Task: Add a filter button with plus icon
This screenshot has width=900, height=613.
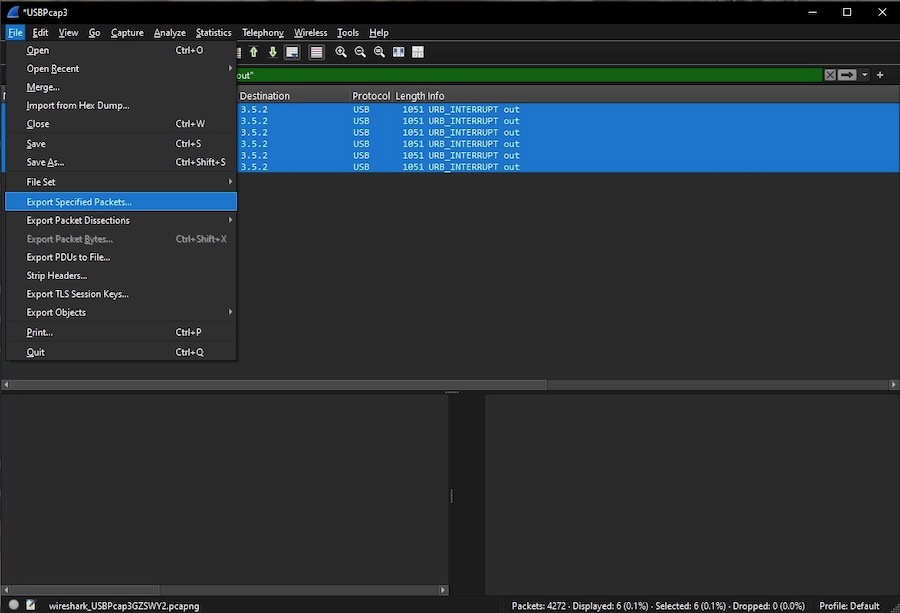Action: [880, 75]
